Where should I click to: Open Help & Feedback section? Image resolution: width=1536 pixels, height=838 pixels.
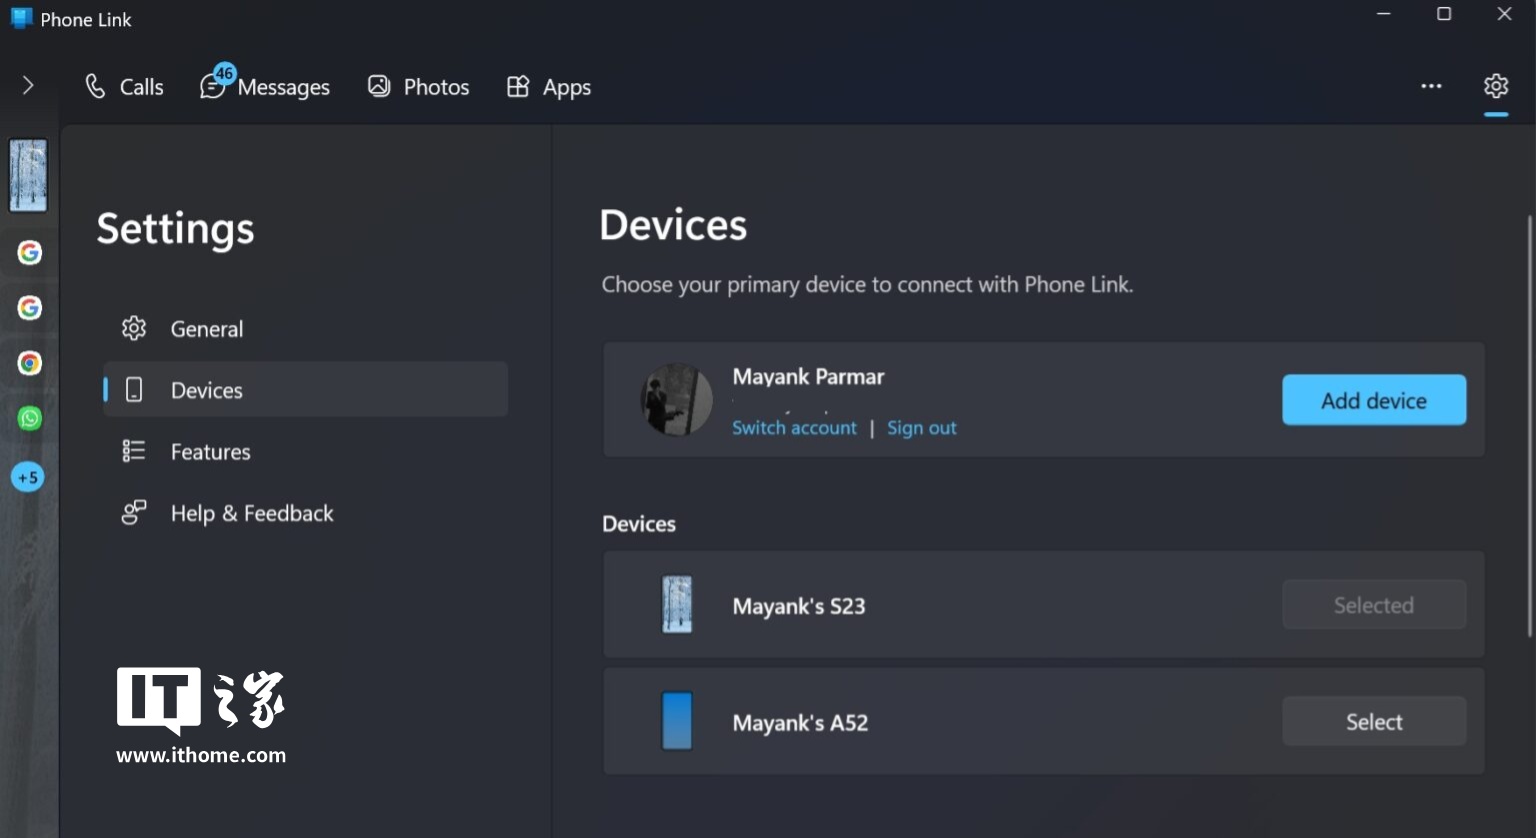pyautogui.click(x=251, y=513)
